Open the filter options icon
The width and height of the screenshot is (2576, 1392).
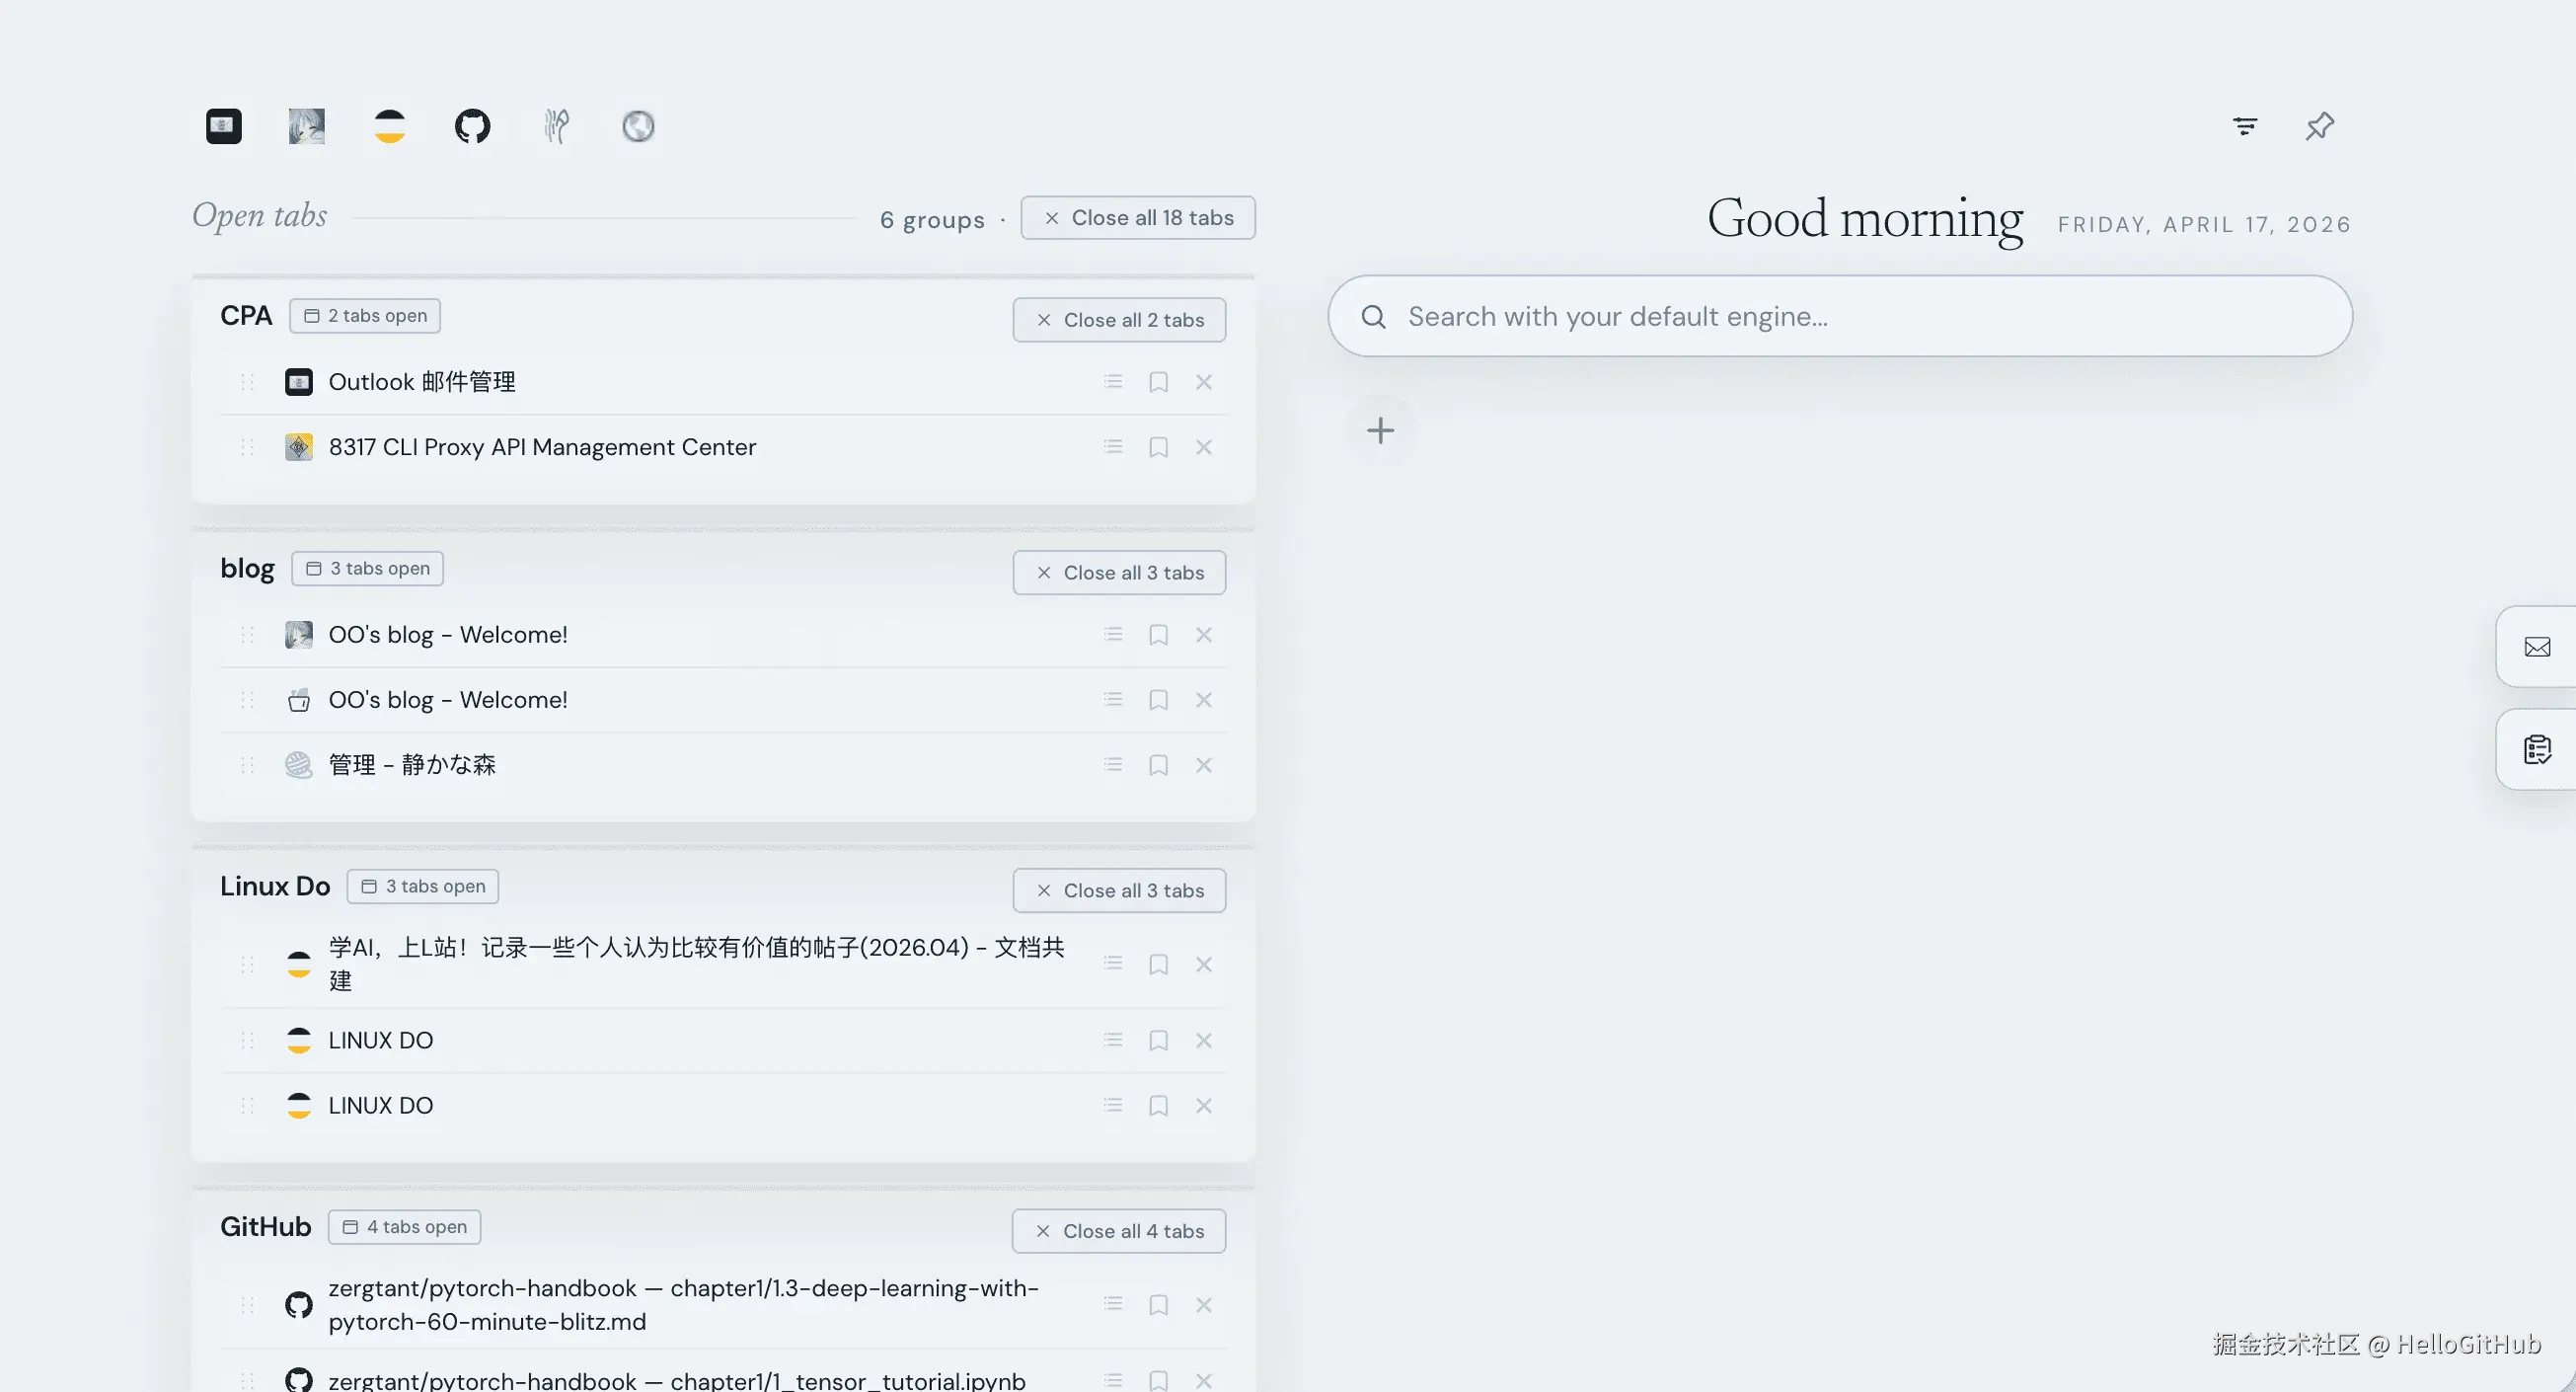tap(2245, 126)
